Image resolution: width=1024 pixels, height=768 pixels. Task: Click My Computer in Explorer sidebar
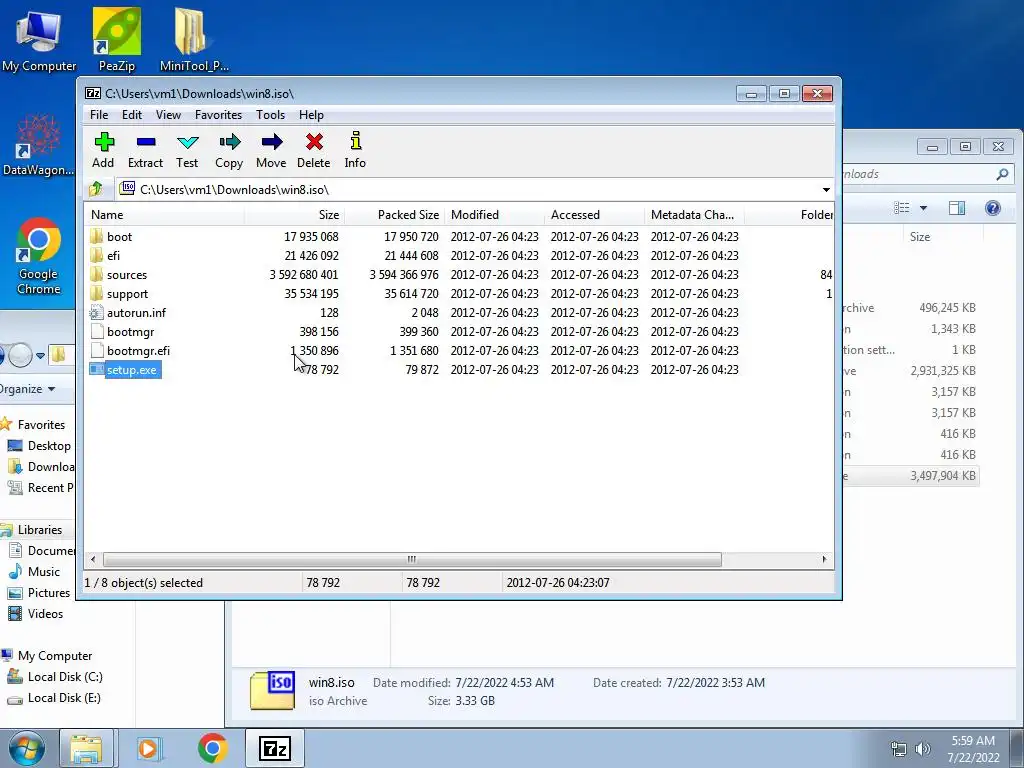(x=47, y=656)
